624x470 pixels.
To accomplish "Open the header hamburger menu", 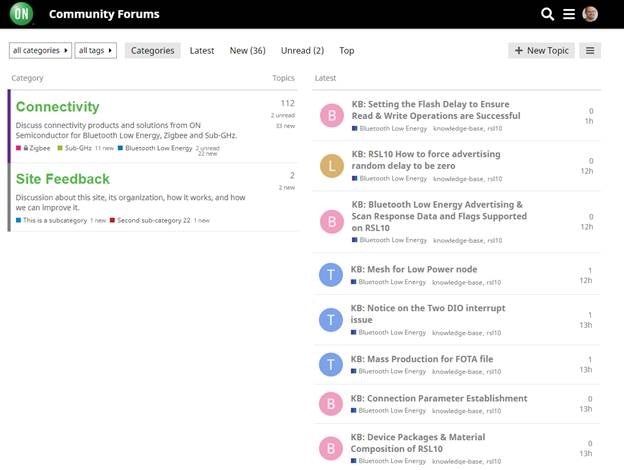I will pyautogui.click(x=569, y=14).
